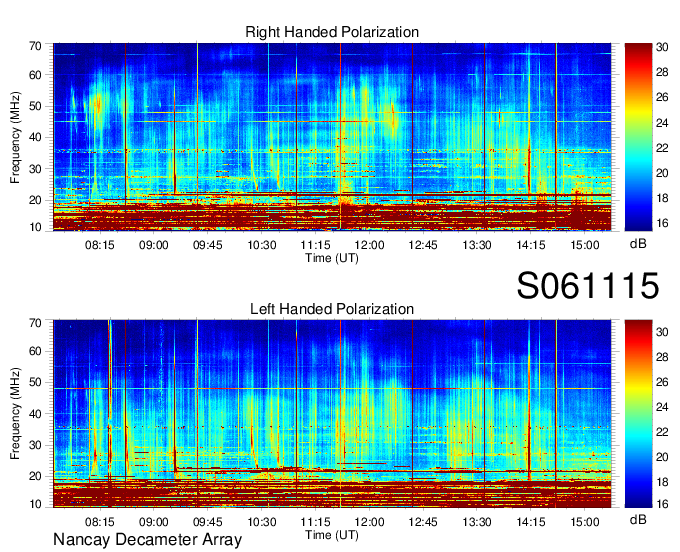Click 70 MHz tick on Right Handed frequency axis
The image size is (680, 552).
click(35, 46)
